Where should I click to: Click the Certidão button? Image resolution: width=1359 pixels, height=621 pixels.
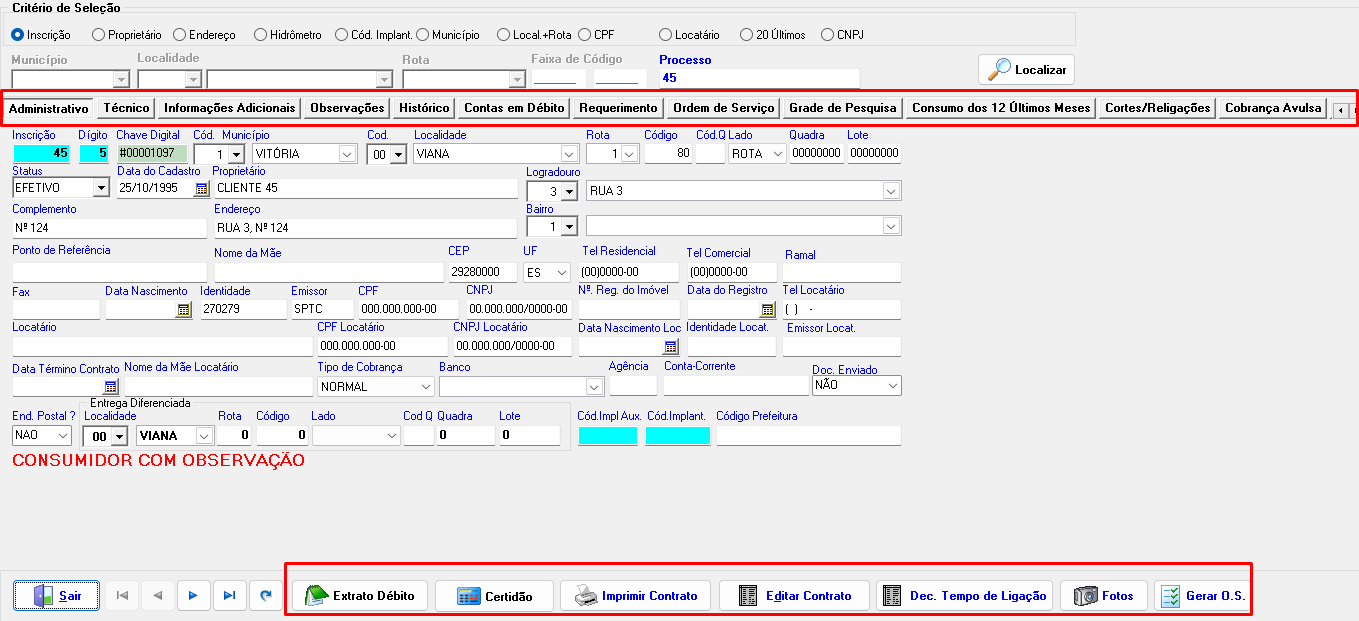pos(494,596)
